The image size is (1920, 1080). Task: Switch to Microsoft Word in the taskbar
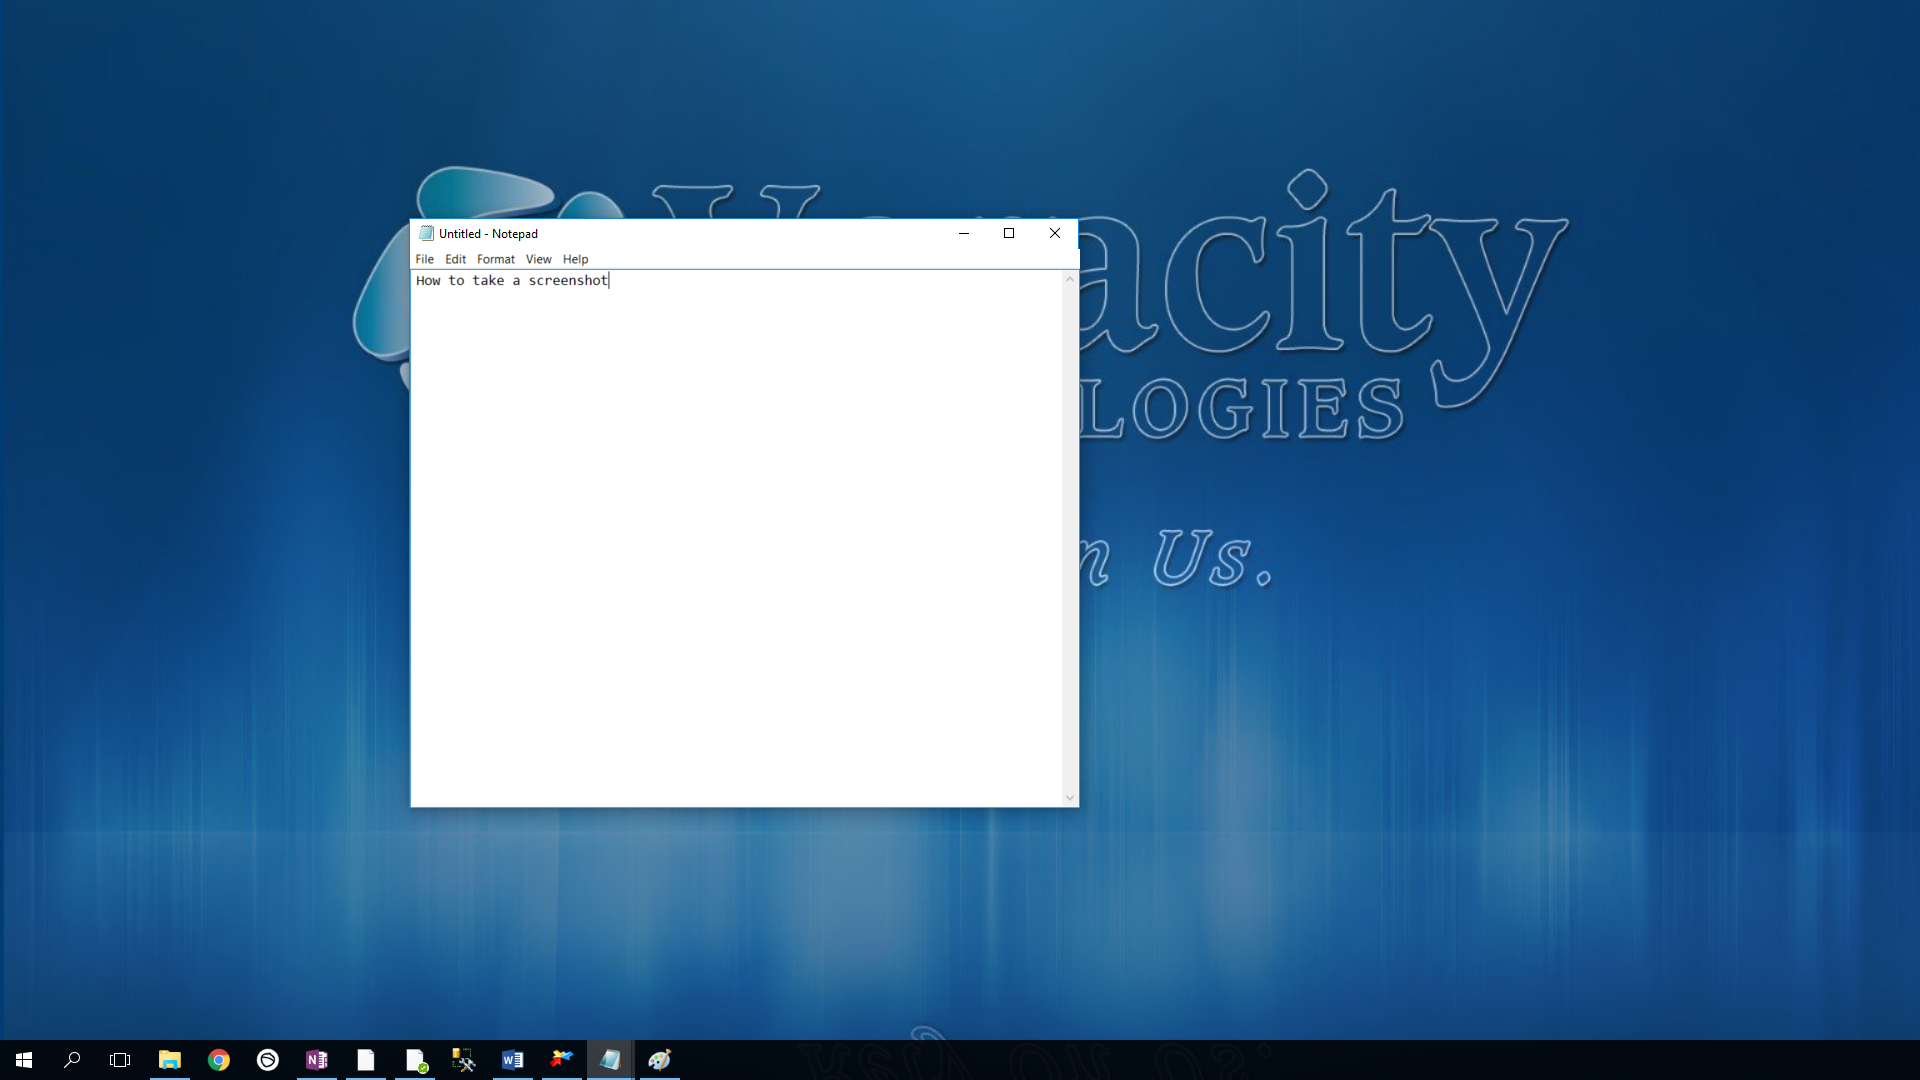512,1060
